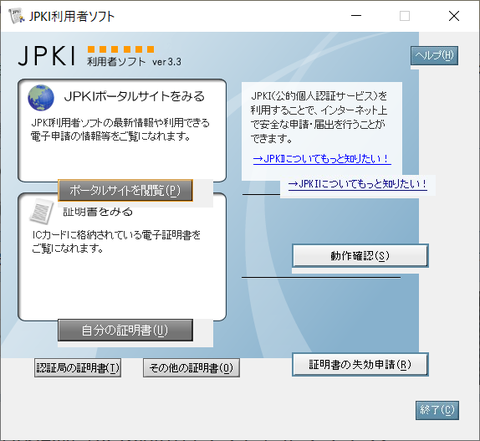Click the JPKI service description text

coord(319,117)
